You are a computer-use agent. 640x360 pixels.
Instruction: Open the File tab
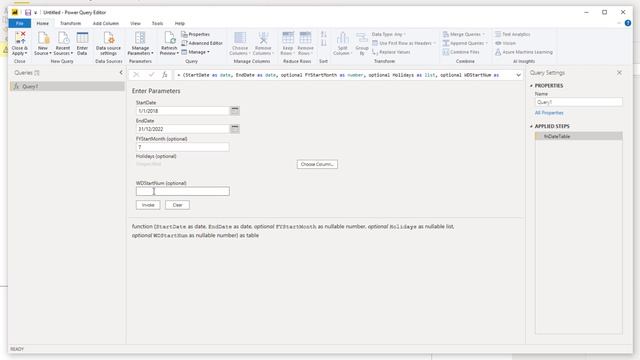tap(20, 23)
